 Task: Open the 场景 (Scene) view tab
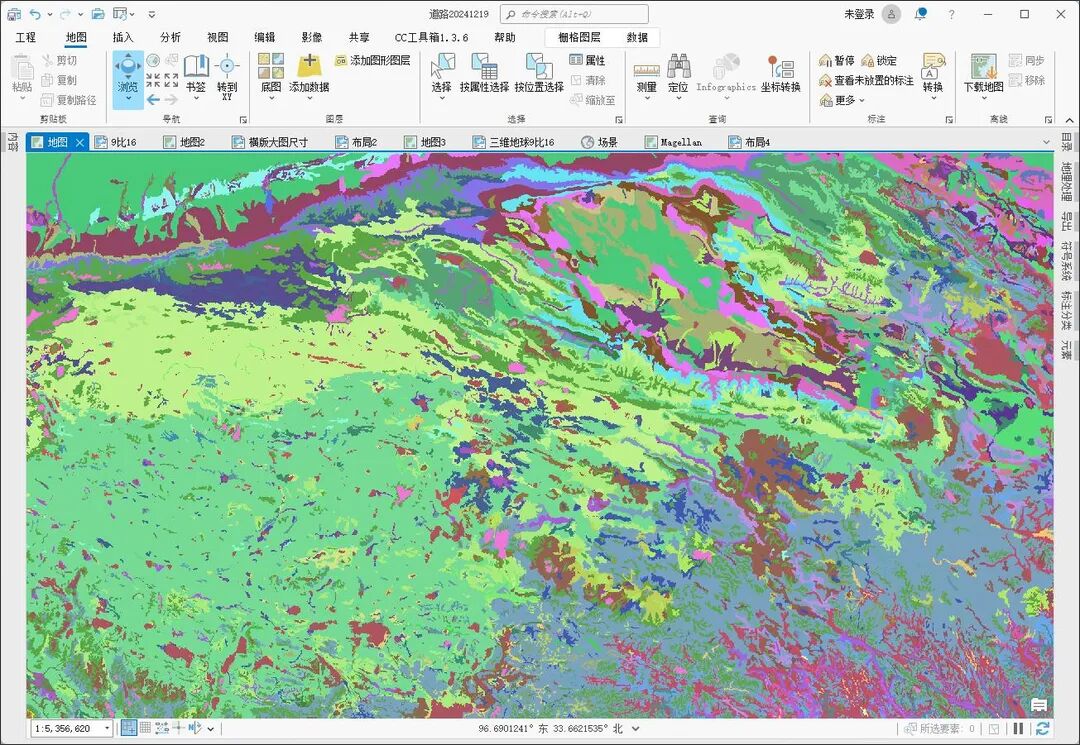(599, 142)
